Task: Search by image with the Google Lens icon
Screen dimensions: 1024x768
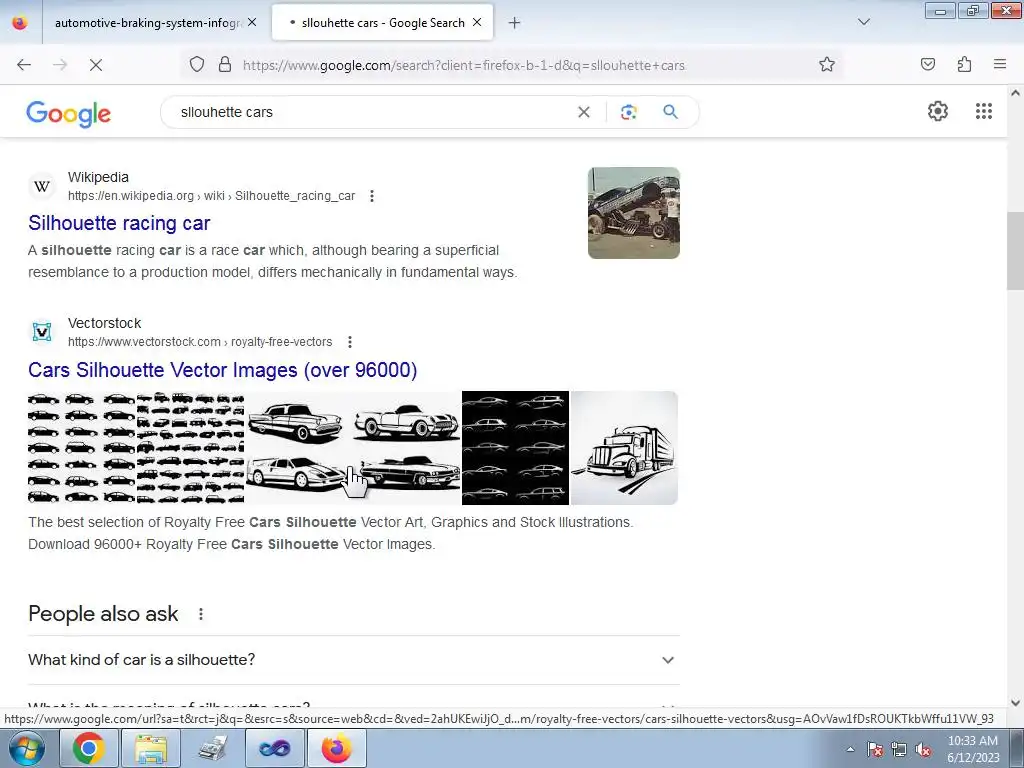Action: [628, 112]
